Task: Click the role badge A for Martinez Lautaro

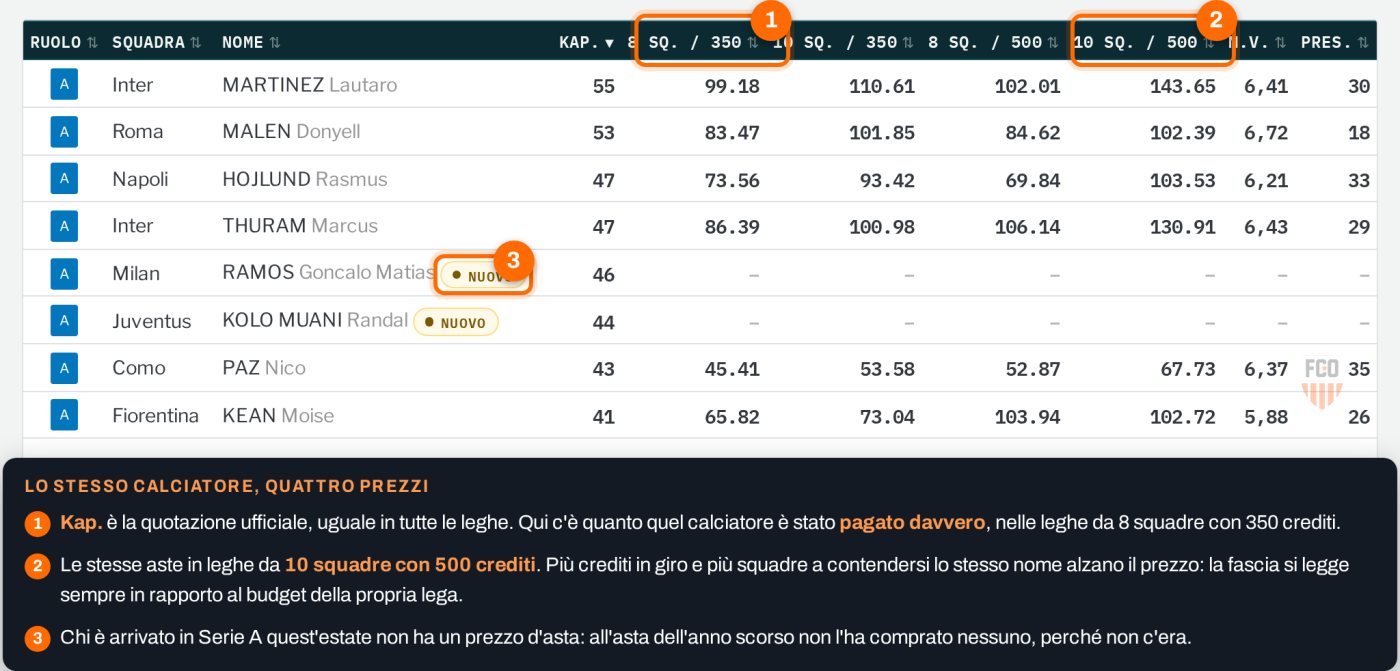Action: pyautogui.click(x=64, y=85)
